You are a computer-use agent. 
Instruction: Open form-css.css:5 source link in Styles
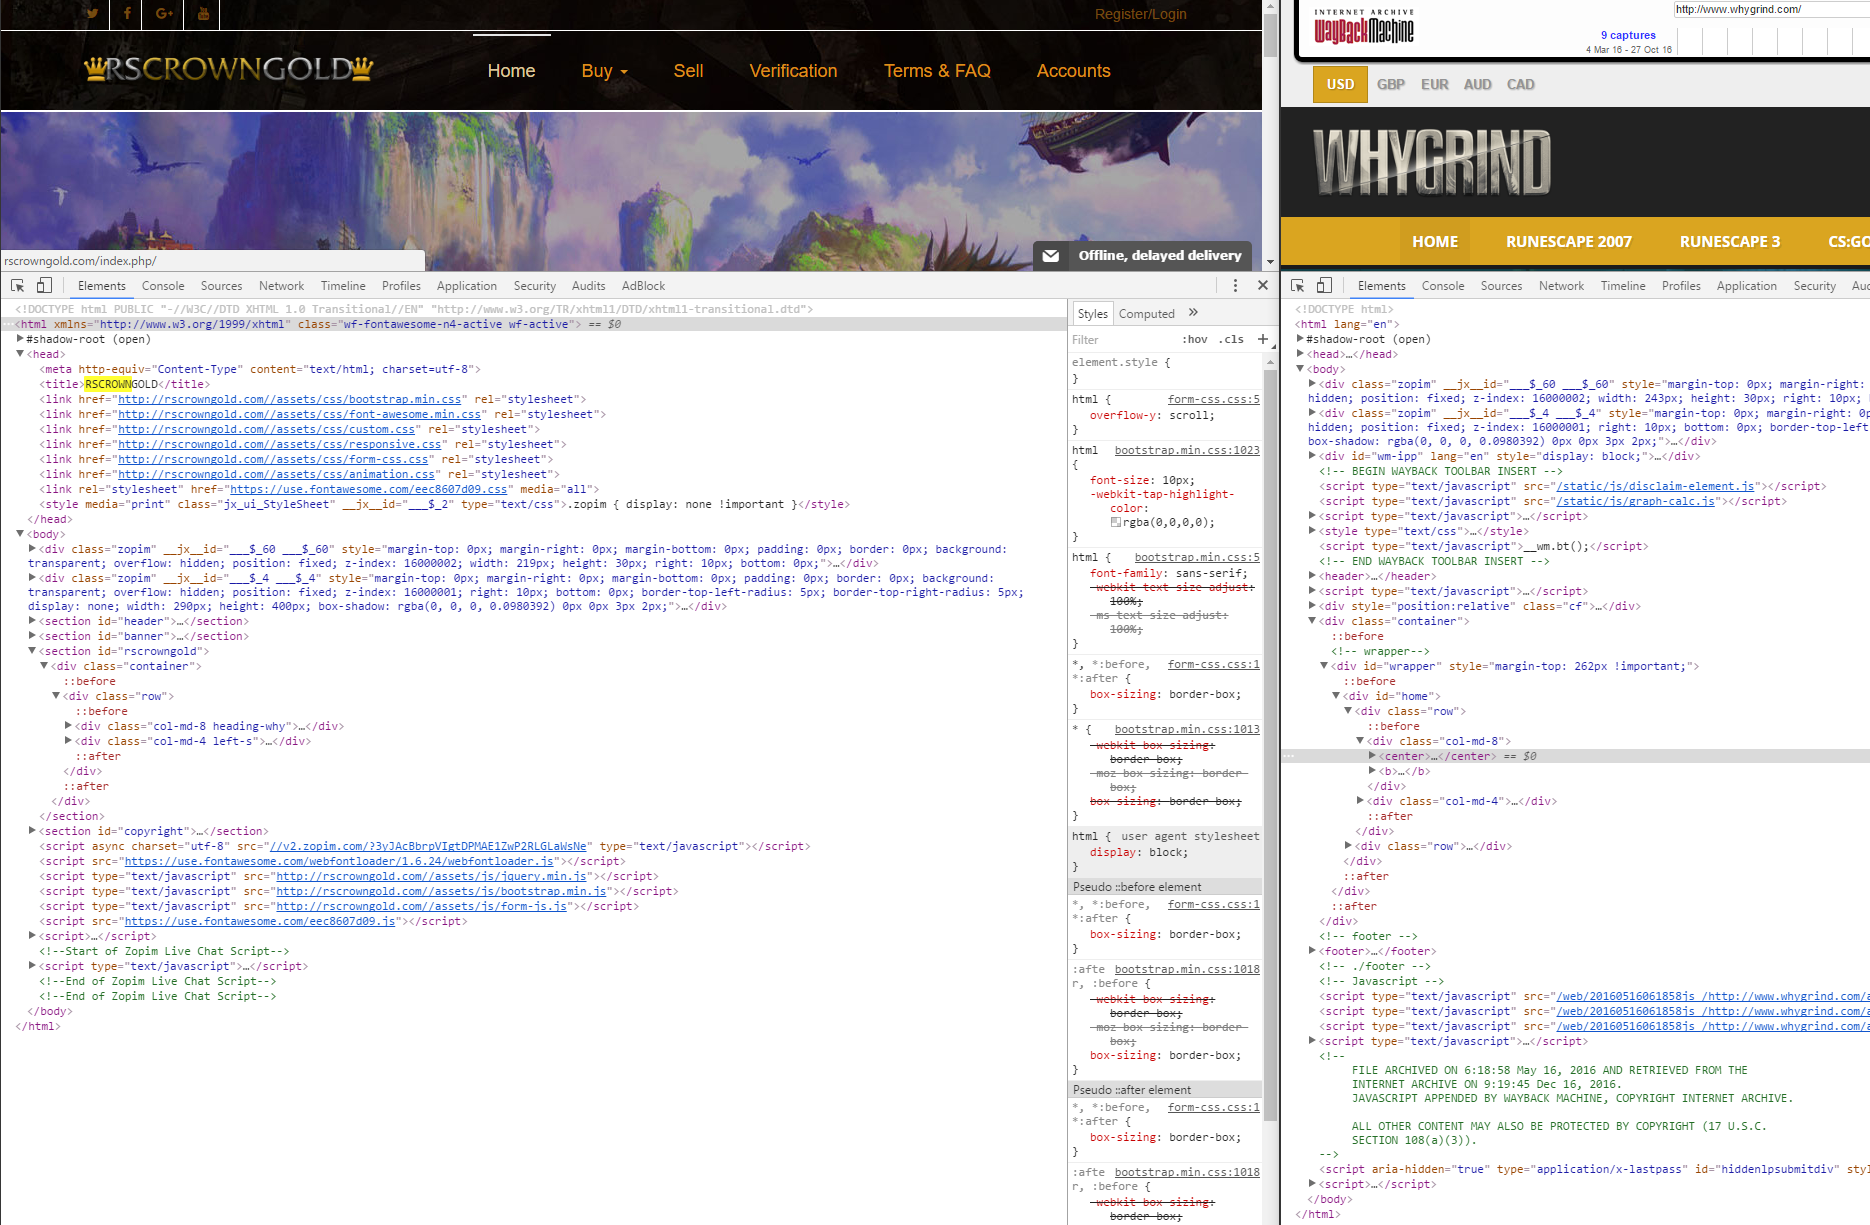tap(1213, 399)
